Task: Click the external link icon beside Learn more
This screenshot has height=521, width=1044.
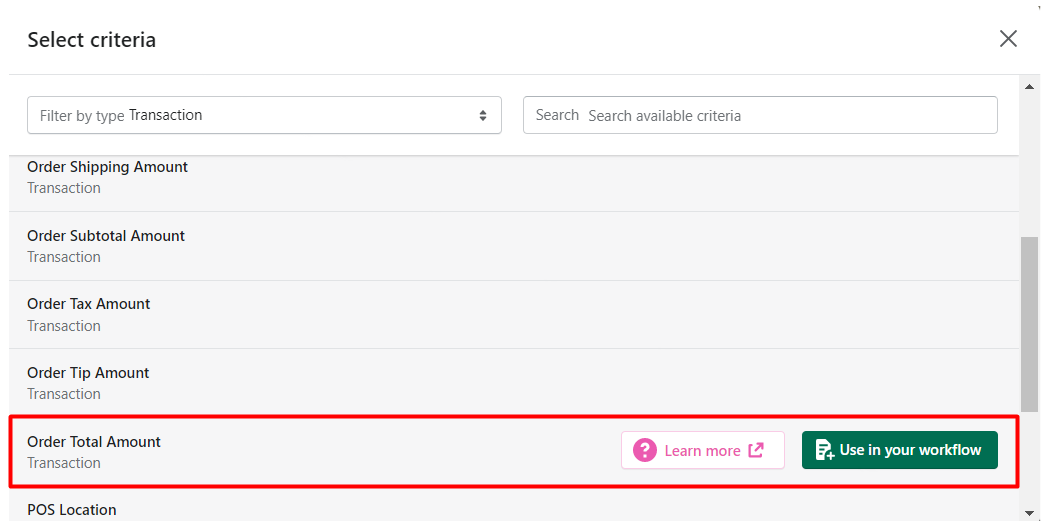Action: [x=756, y=450]
